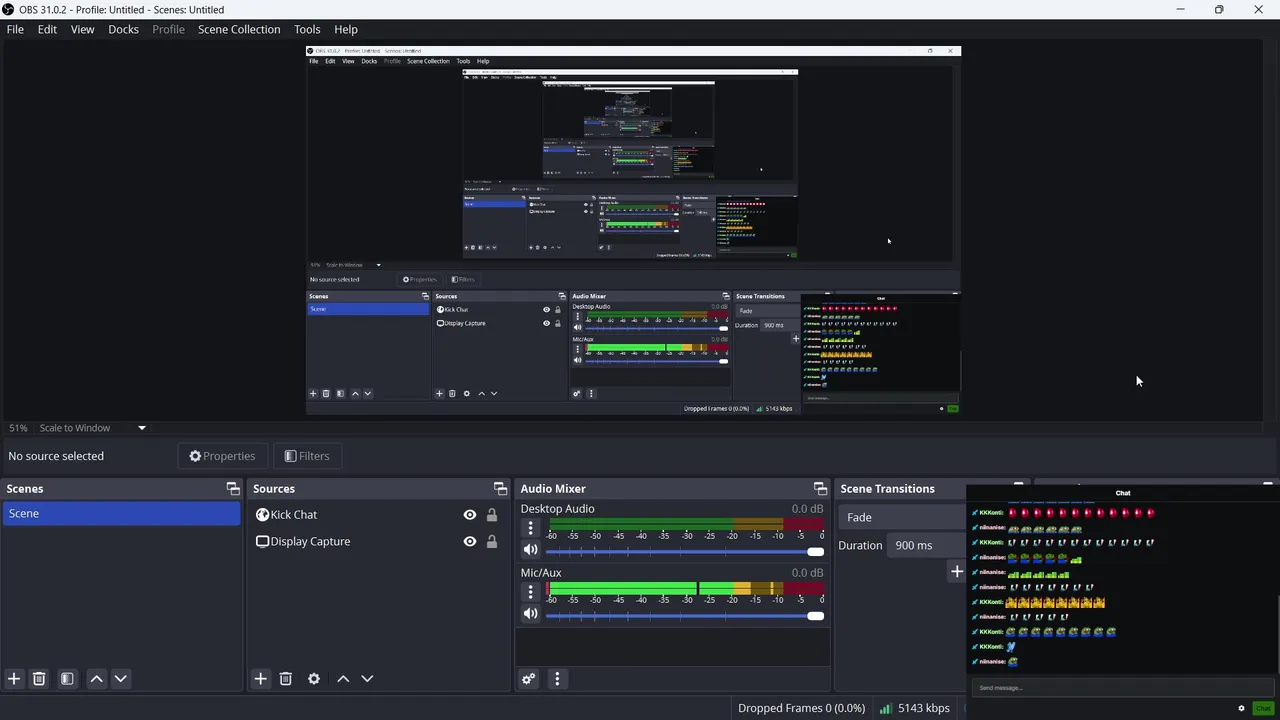Open the View menu
This screenshot has height=720, width=1280.
point(82,29)
